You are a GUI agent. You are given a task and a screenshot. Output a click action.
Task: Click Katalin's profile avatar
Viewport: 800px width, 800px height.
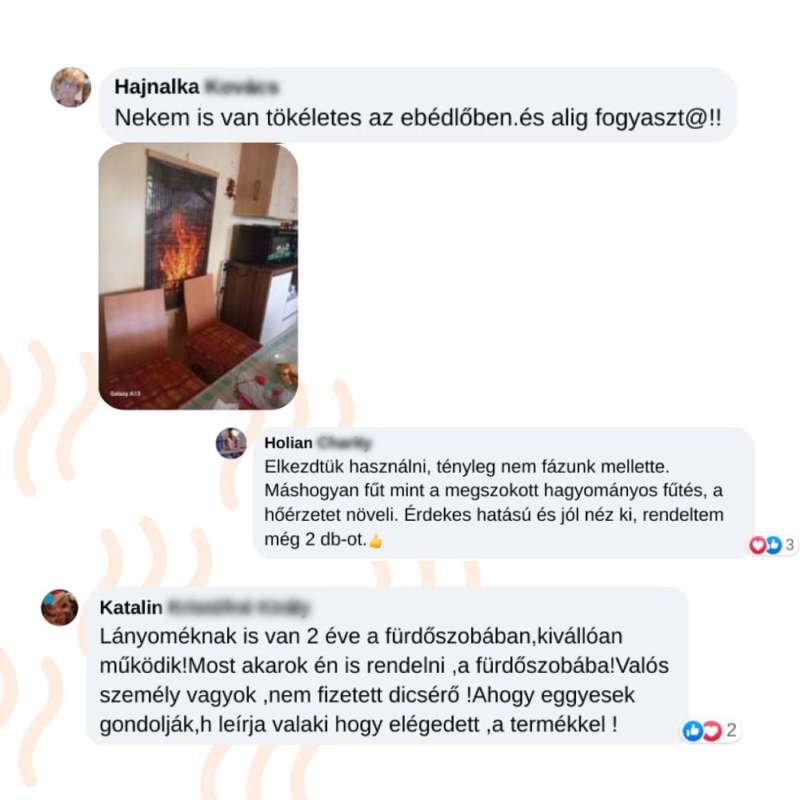[x=60, y=608]
